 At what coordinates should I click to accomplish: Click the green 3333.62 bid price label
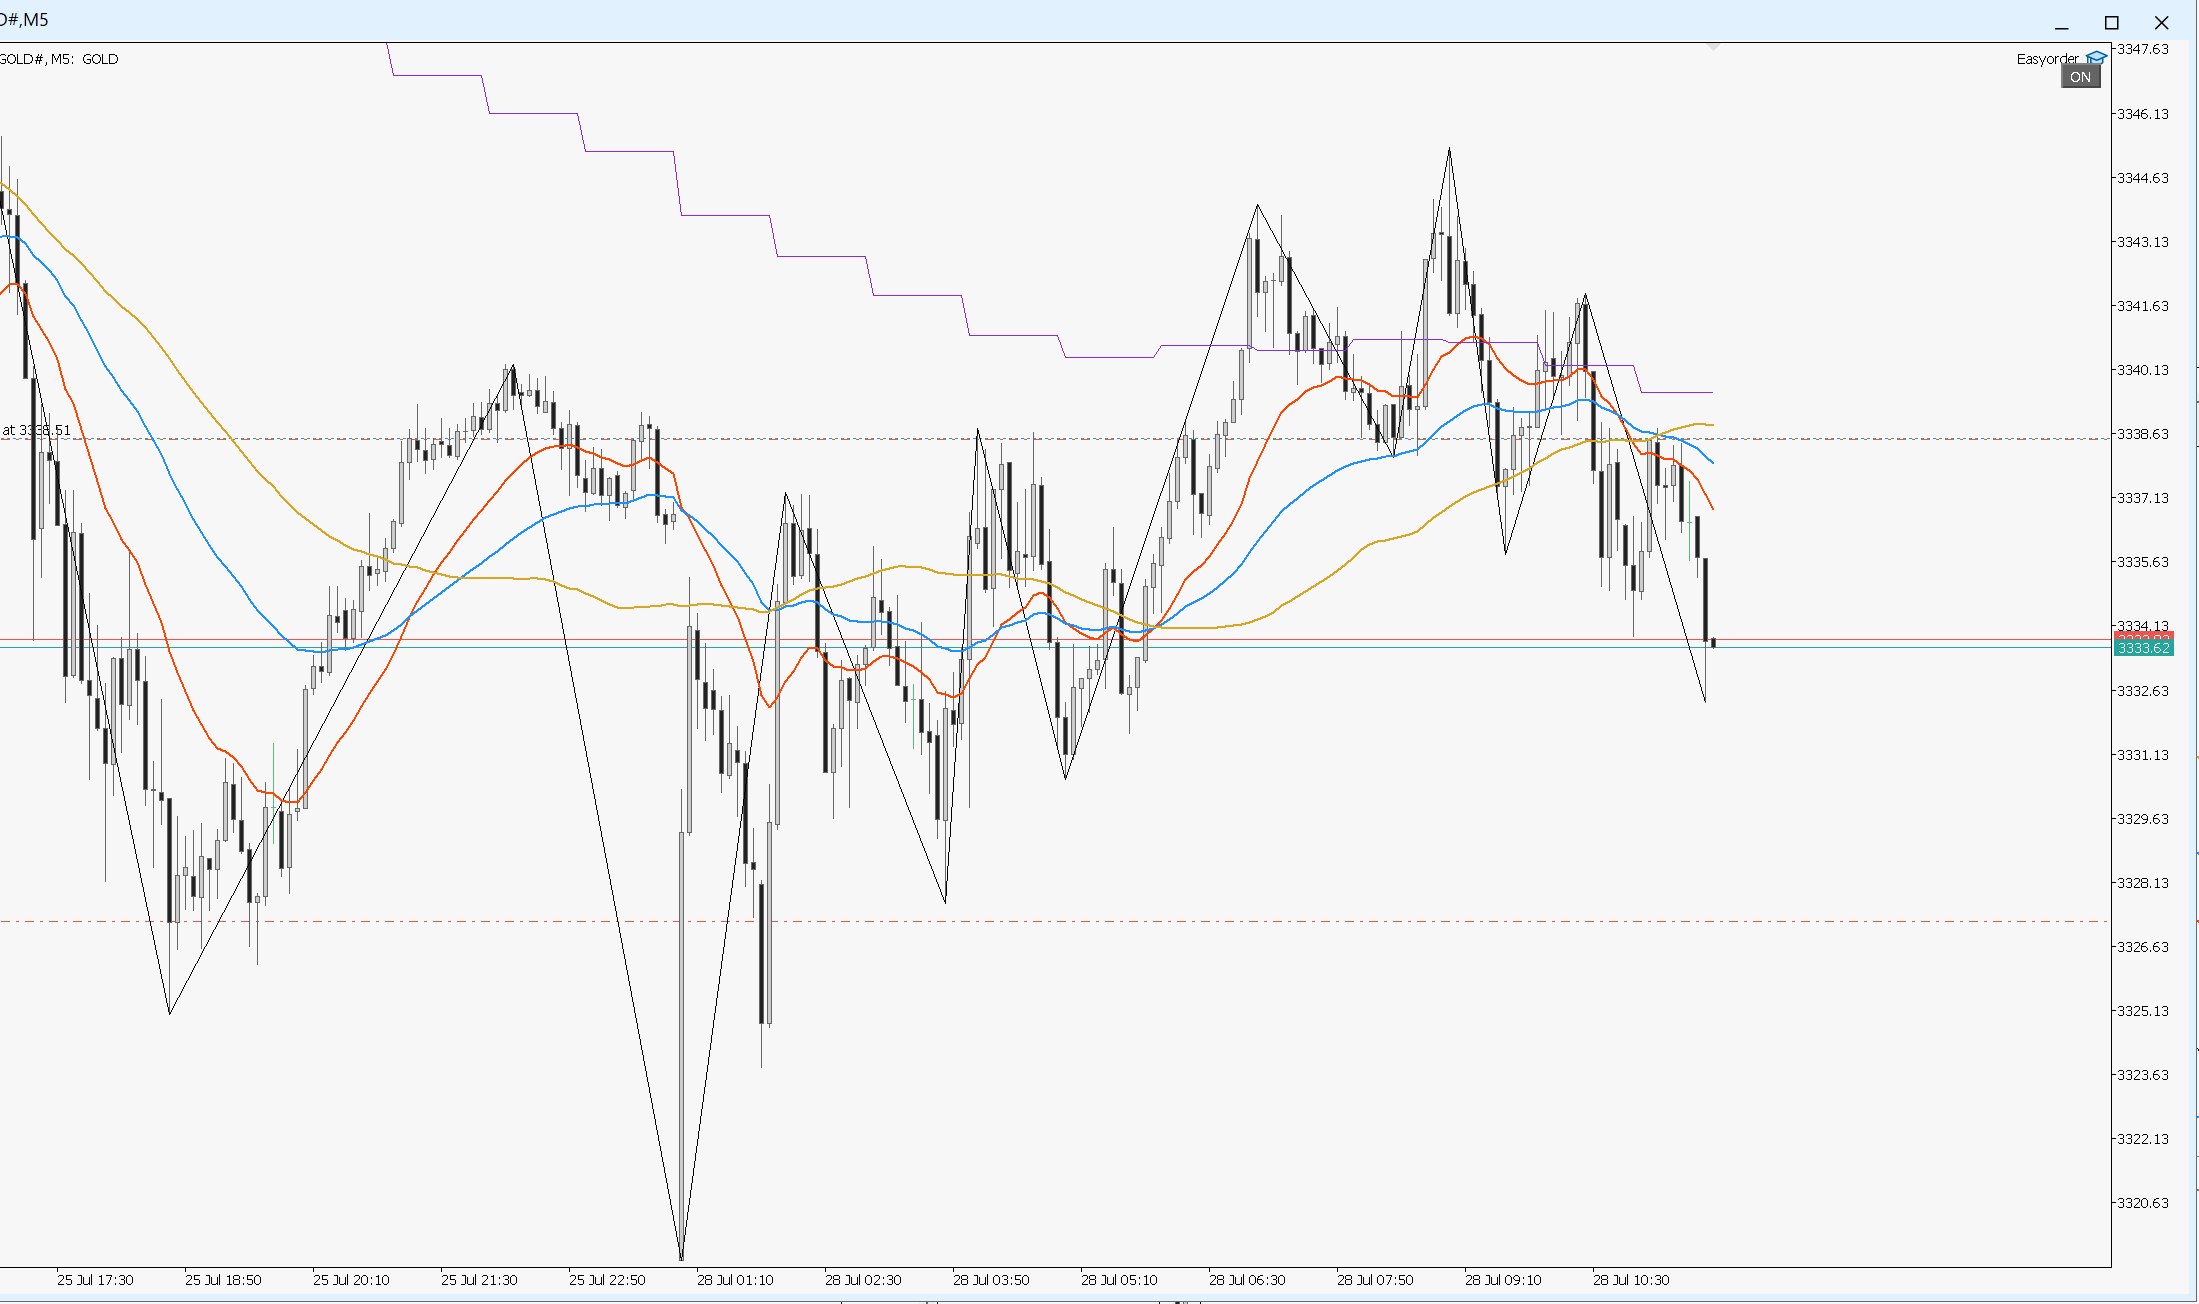[x=2143, y=648]
